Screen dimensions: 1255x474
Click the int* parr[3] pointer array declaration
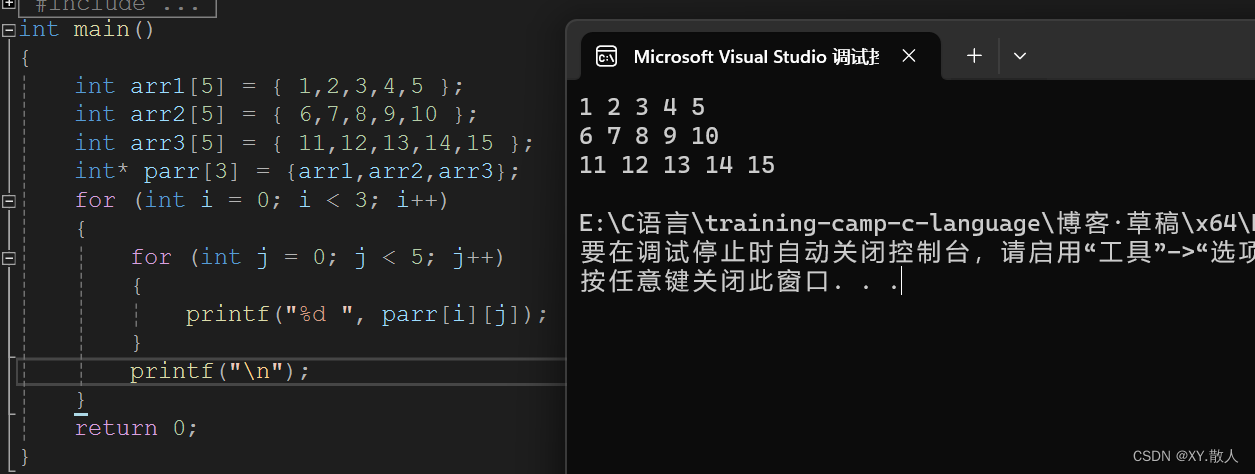[x=298, y=171]
